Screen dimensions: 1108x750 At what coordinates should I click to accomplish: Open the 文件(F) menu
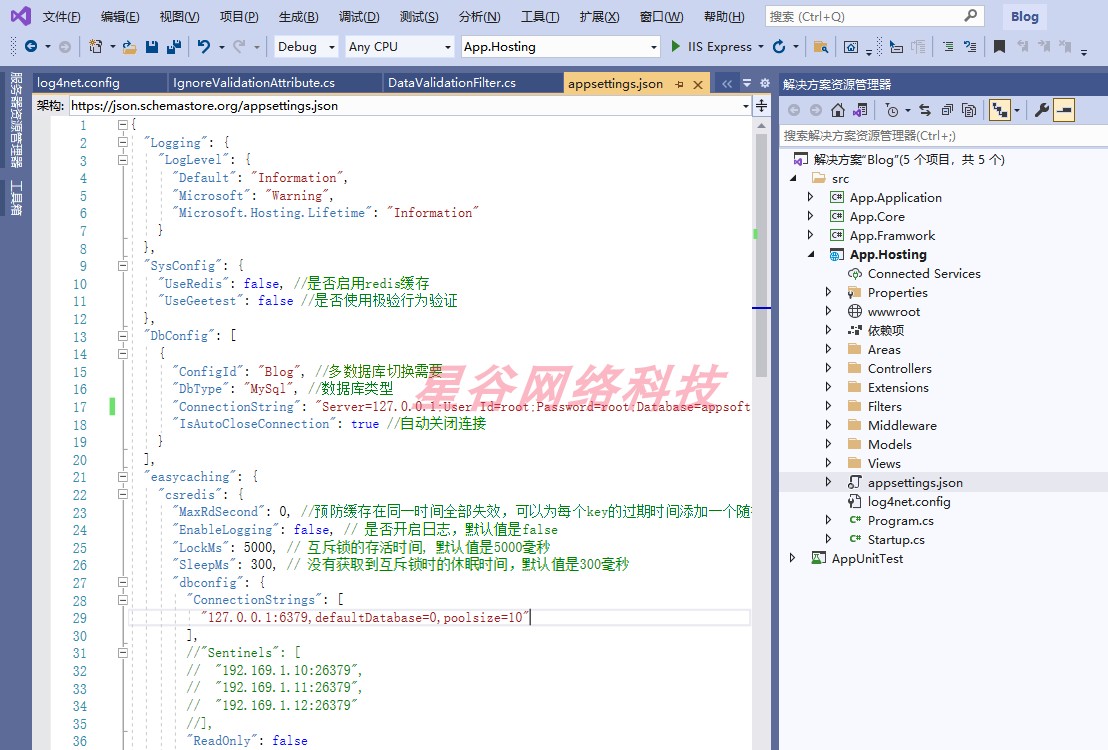tap(61, 16)
